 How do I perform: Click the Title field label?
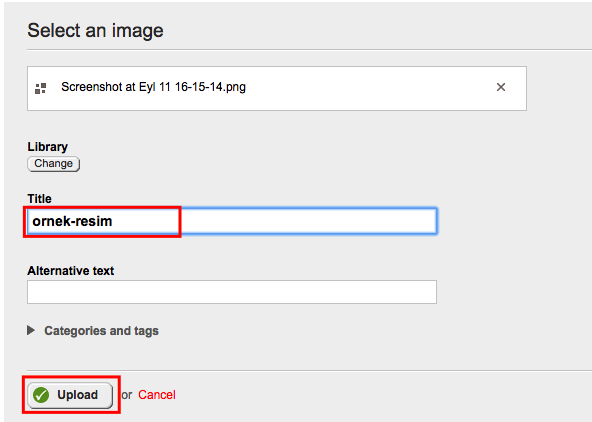(39, 199)
